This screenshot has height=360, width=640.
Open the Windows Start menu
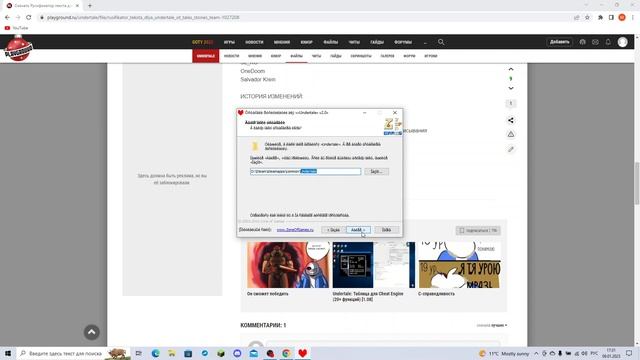tap(8, 353)
